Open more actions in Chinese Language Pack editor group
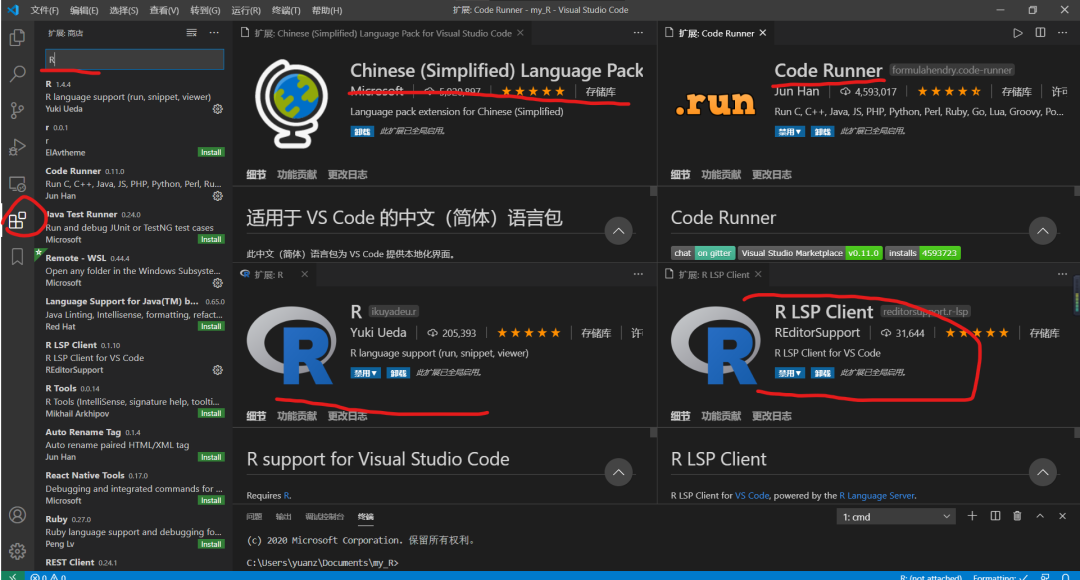This screenshot has width=1080, height=580. (x=638, y=33)
